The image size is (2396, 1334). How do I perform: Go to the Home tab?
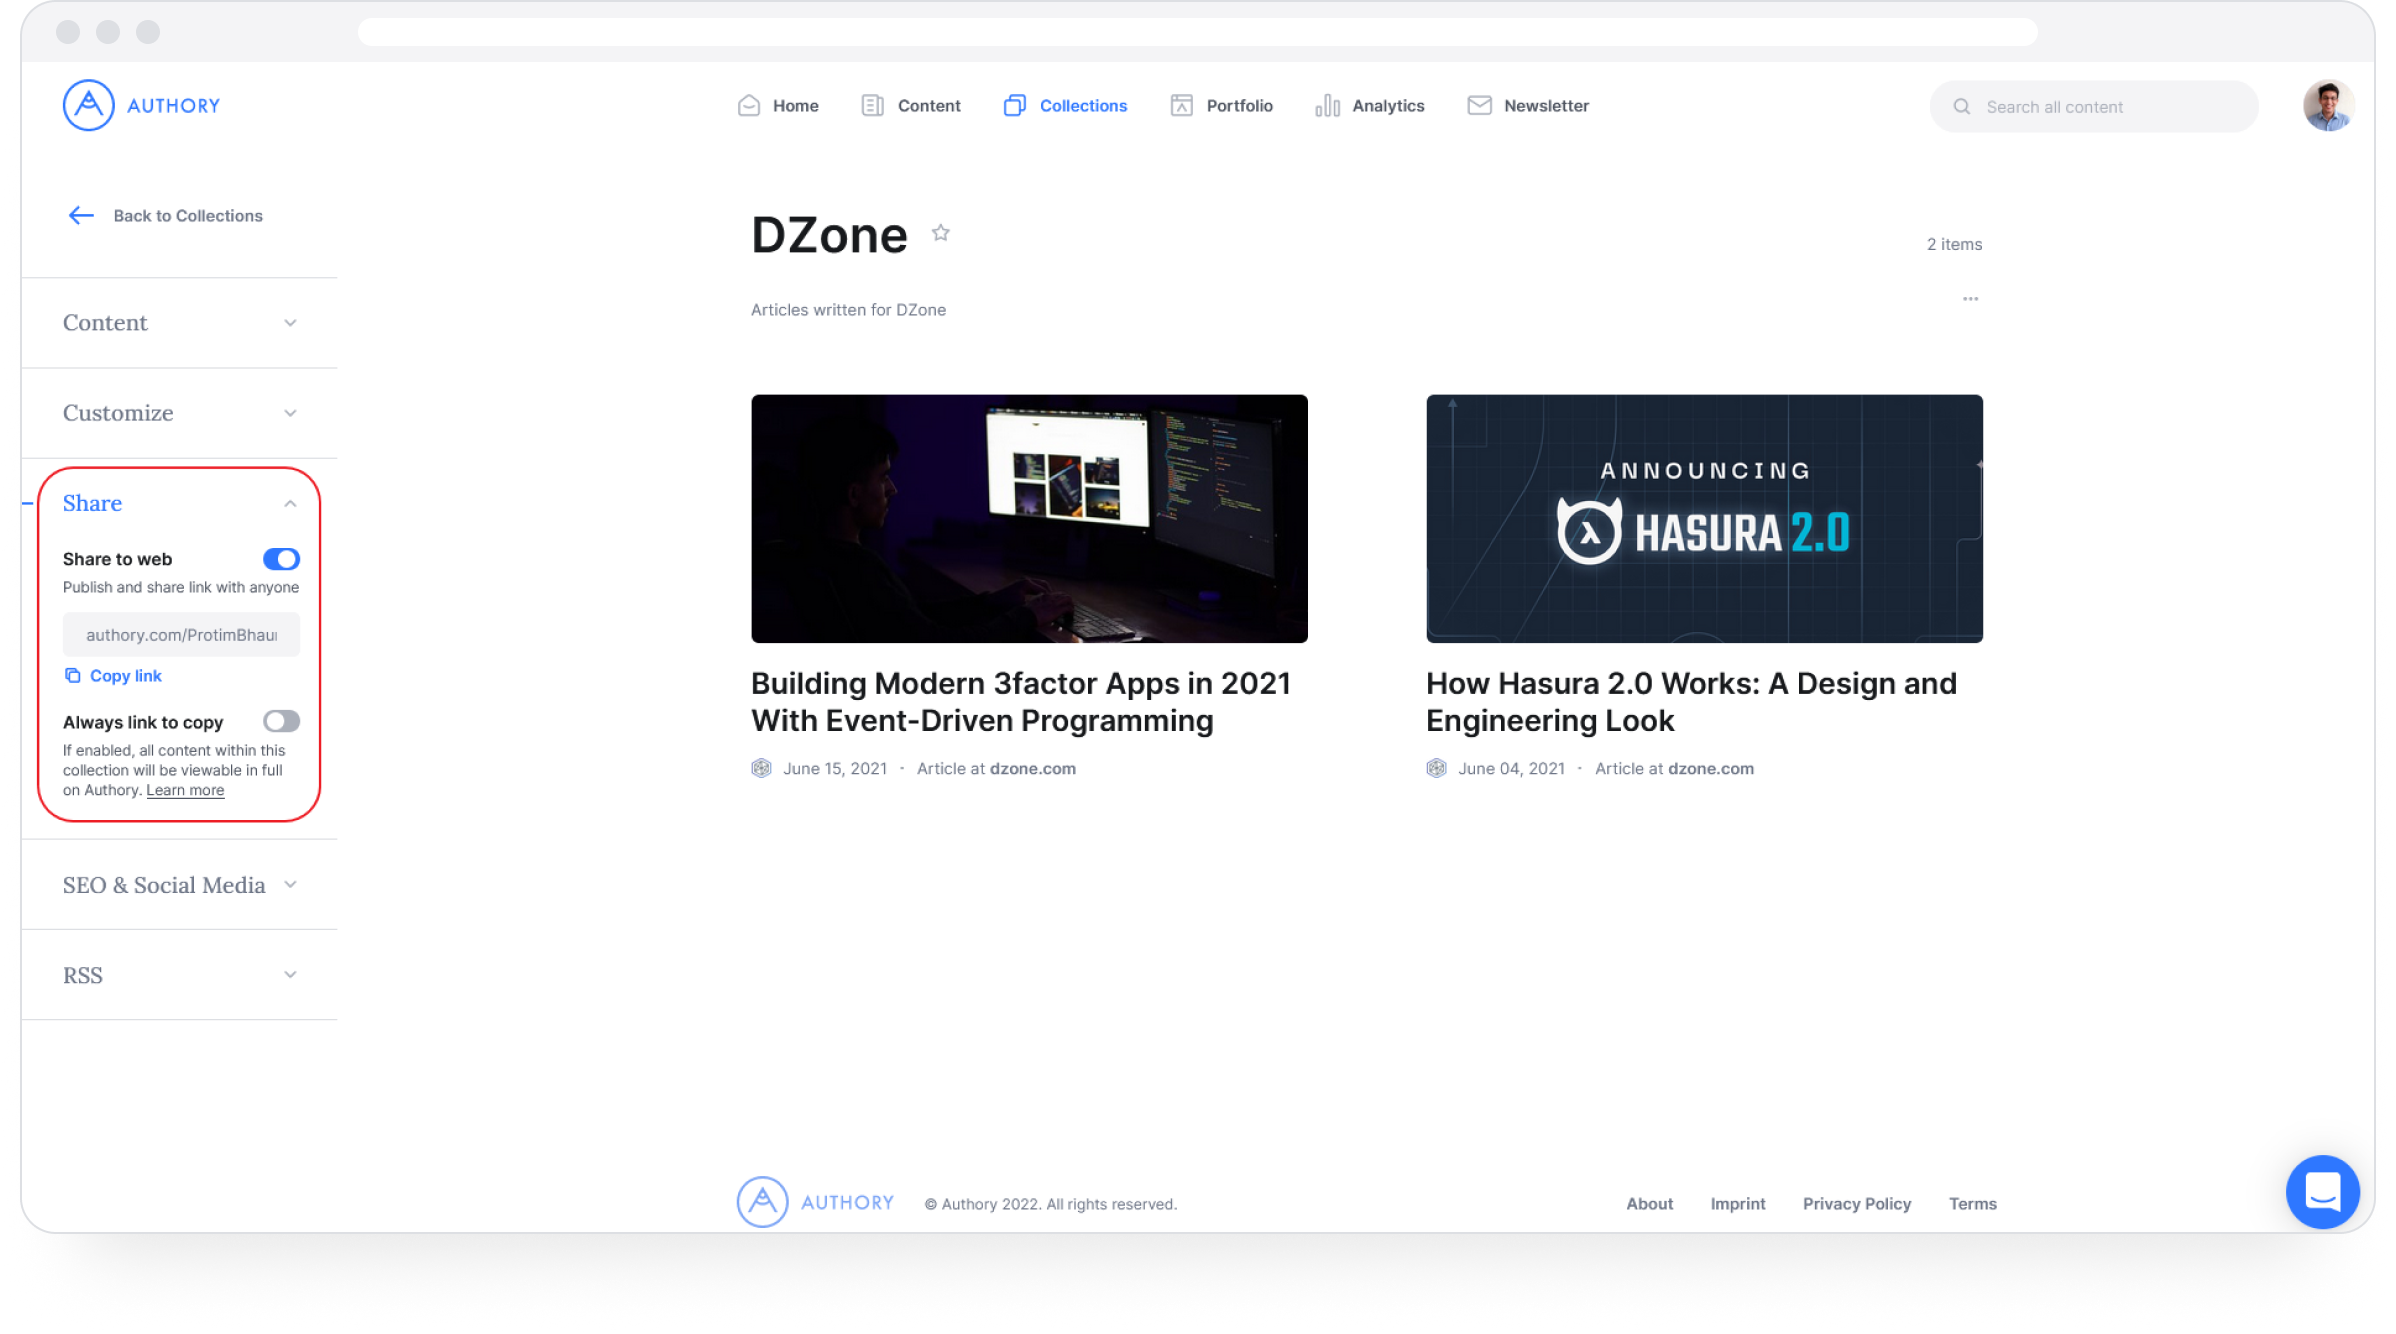(x=778, y=105)
